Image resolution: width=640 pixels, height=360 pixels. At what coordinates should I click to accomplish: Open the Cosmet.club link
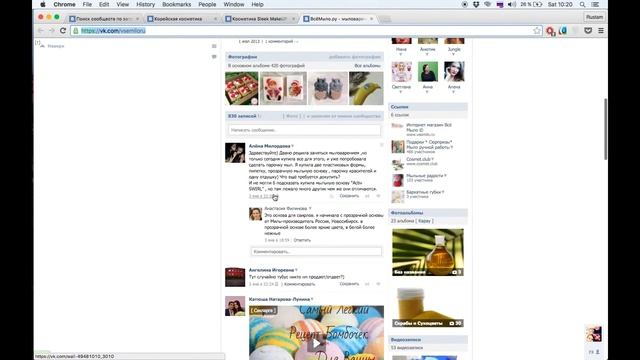pos(418,159)
